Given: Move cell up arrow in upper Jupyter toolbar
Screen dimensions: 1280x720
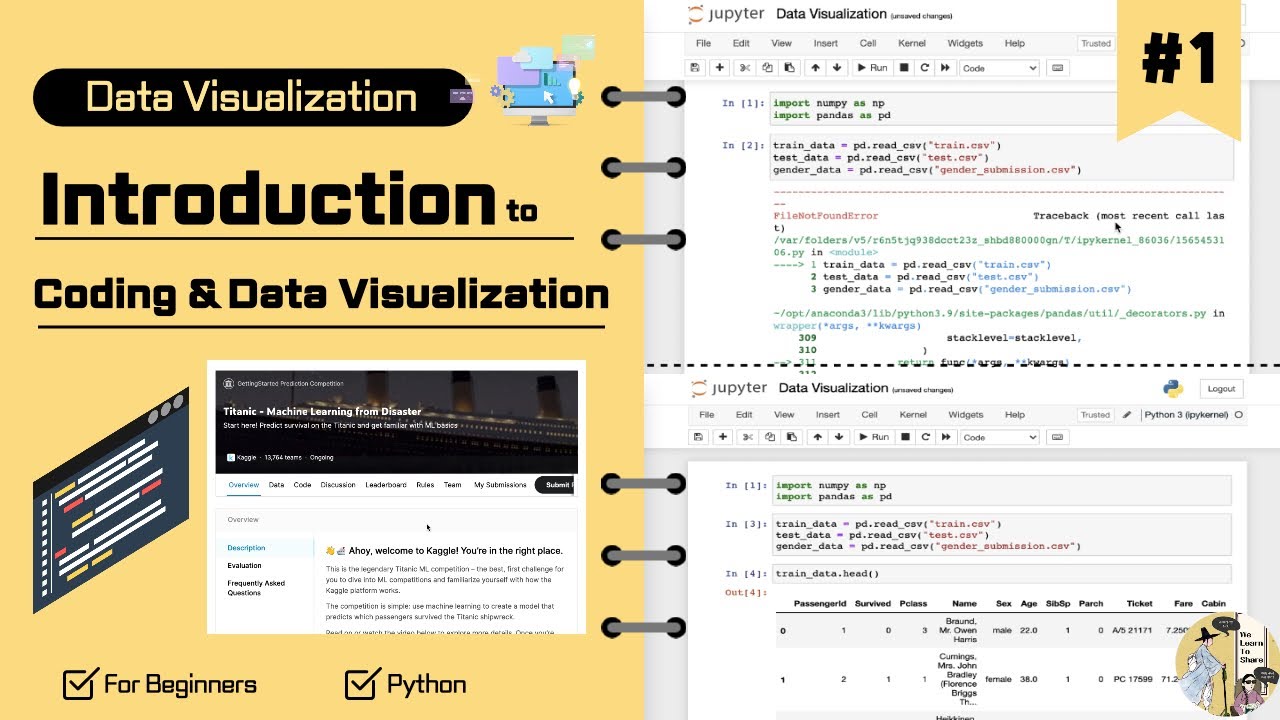Looking at the screenshot, I should click(816, 68).
